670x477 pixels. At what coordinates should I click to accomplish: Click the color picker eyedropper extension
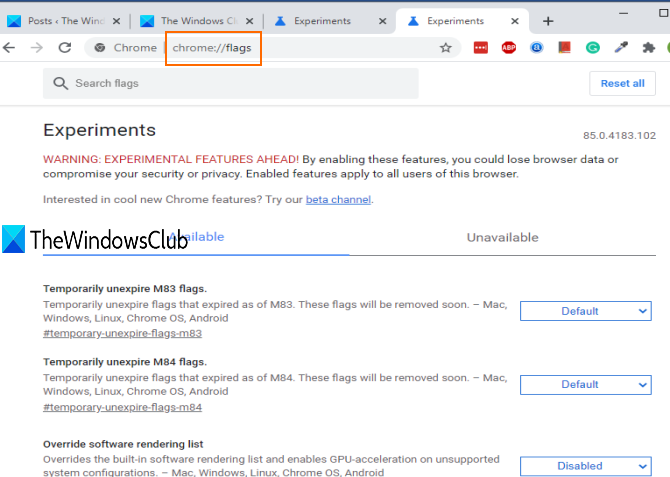pyautogui.click(x=620, y=47)
